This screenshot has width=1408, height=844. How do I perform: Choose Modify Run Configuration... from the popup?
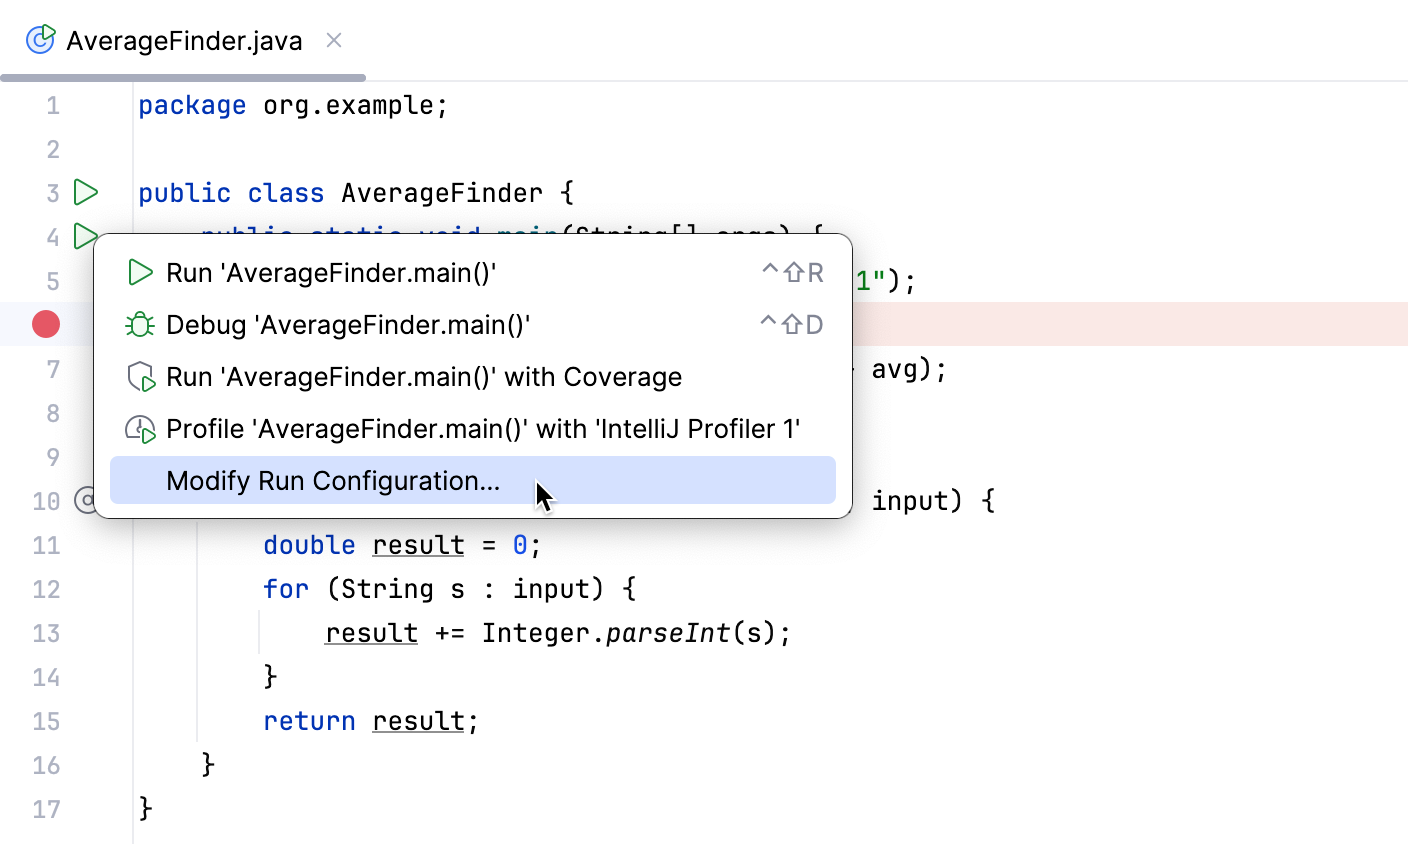333,481
